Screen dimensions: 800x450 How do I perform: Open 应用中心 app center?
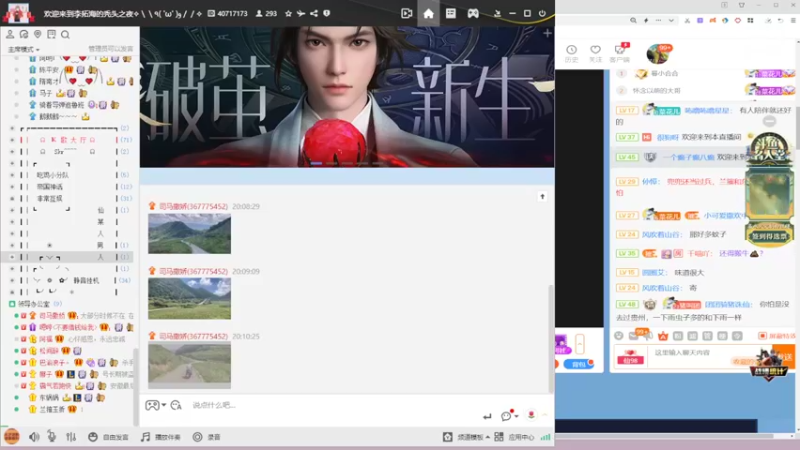pyautogui.click(x=514, y=437)
